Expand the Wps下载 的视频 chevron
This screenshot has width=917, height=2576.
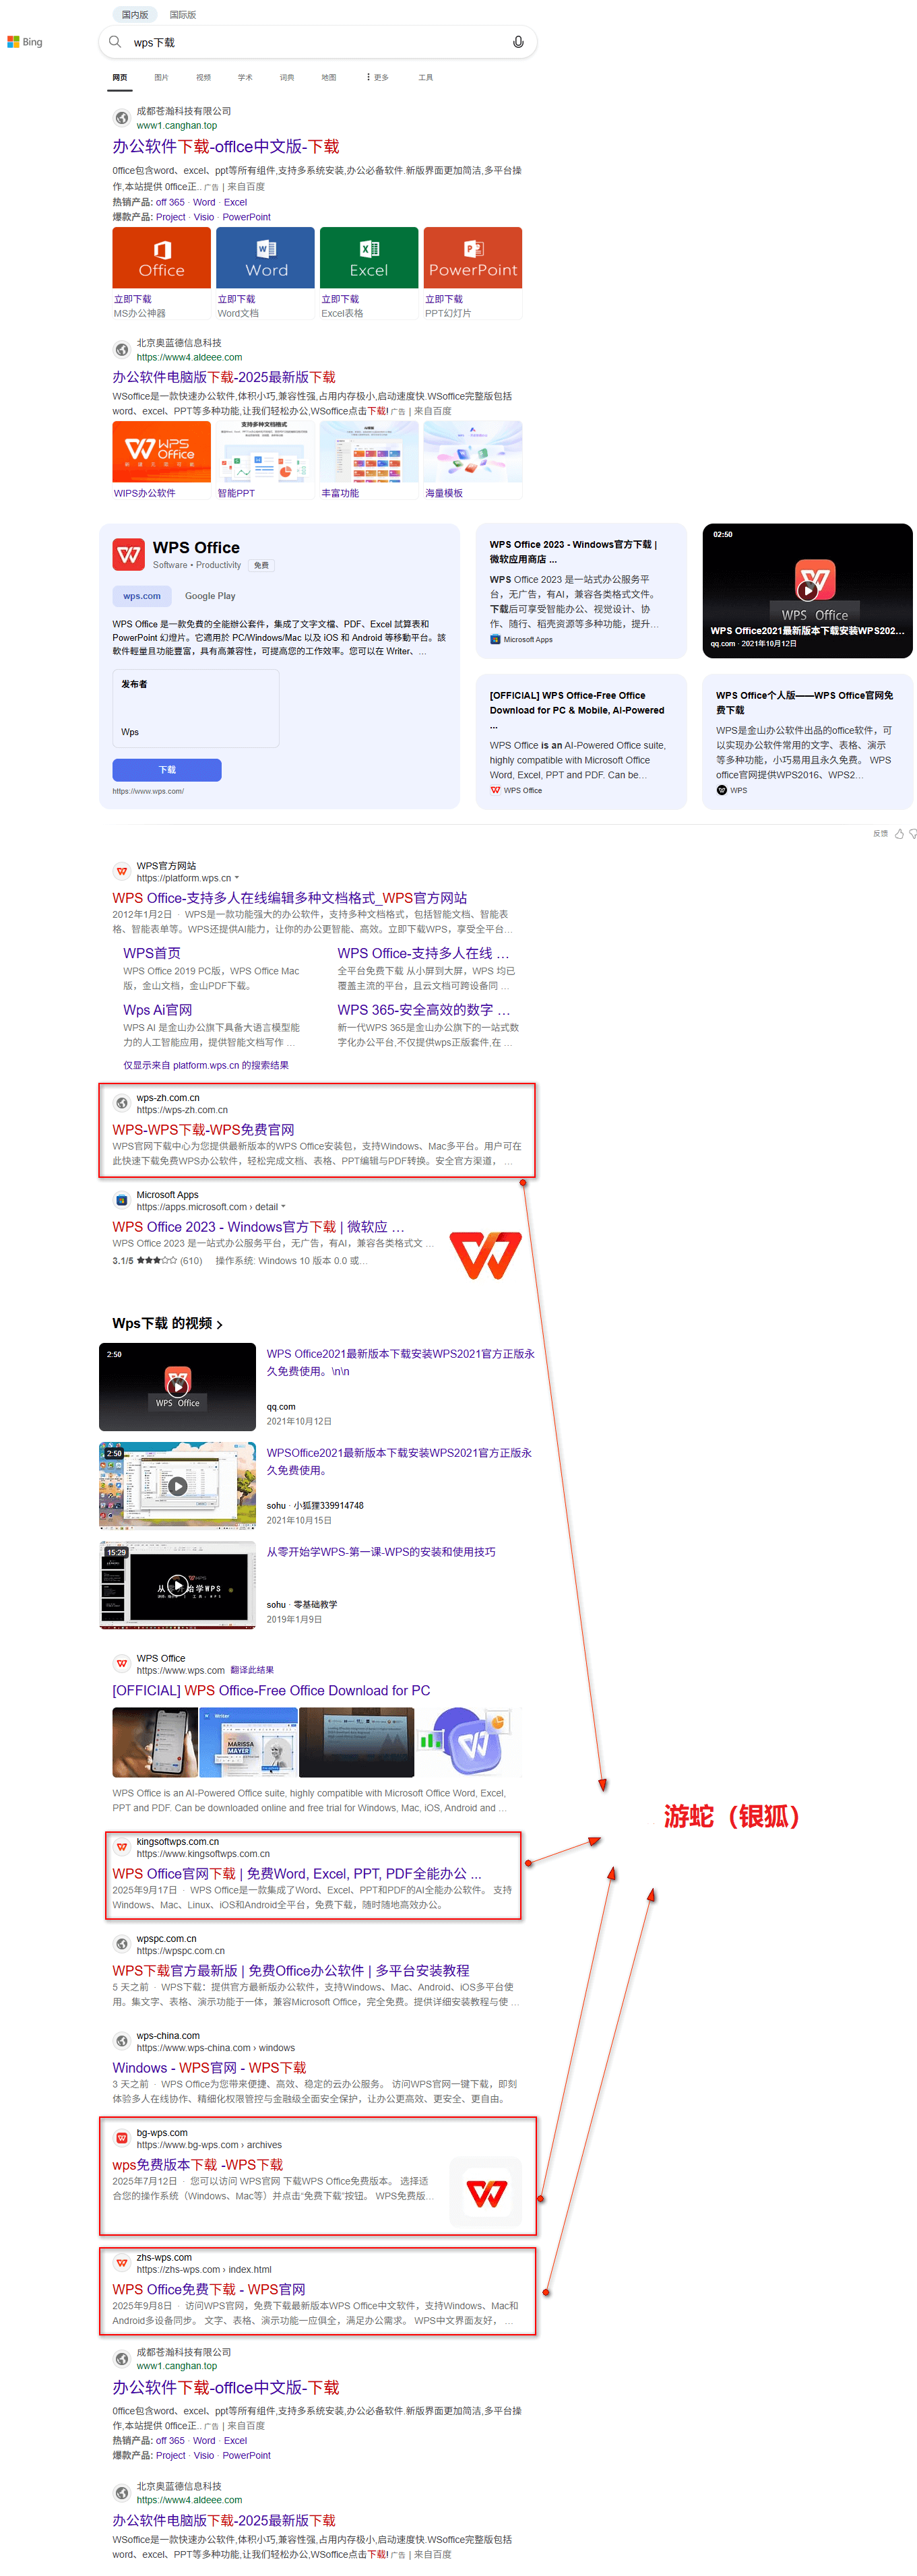tap(219, 1324)
